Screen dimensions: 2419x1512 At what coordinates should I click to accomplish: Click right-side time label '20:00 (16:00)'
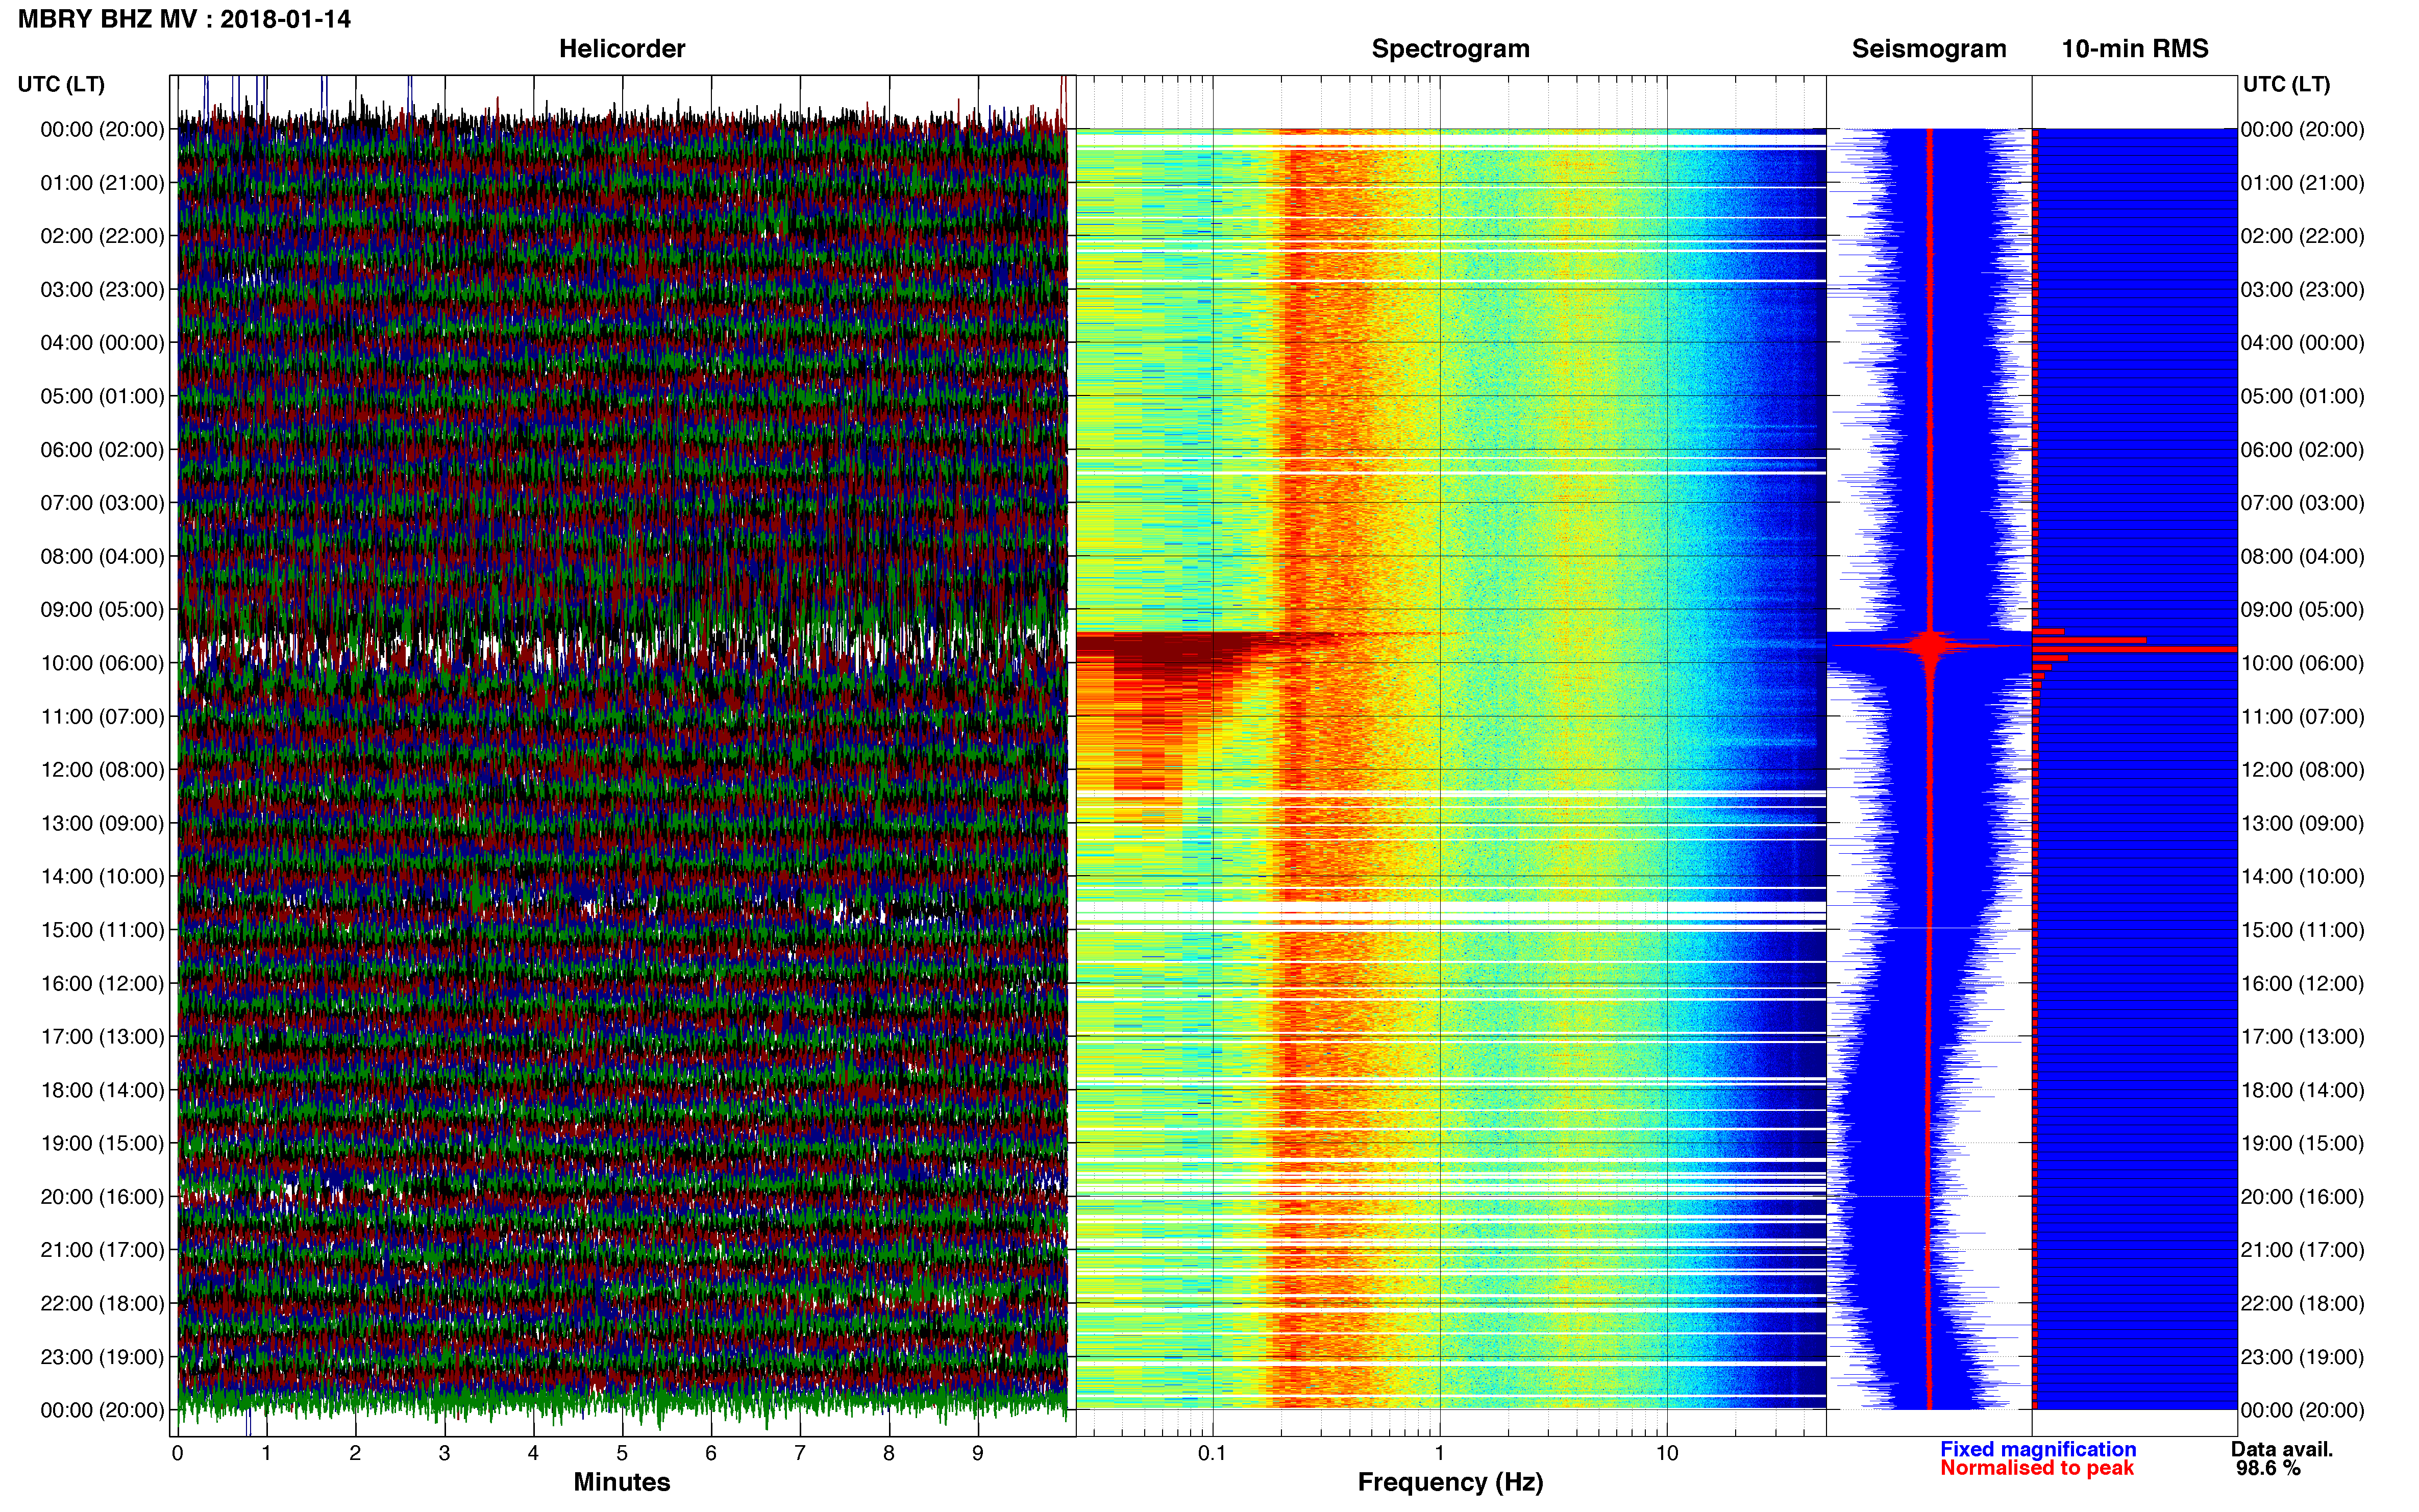[2302, 1197]
